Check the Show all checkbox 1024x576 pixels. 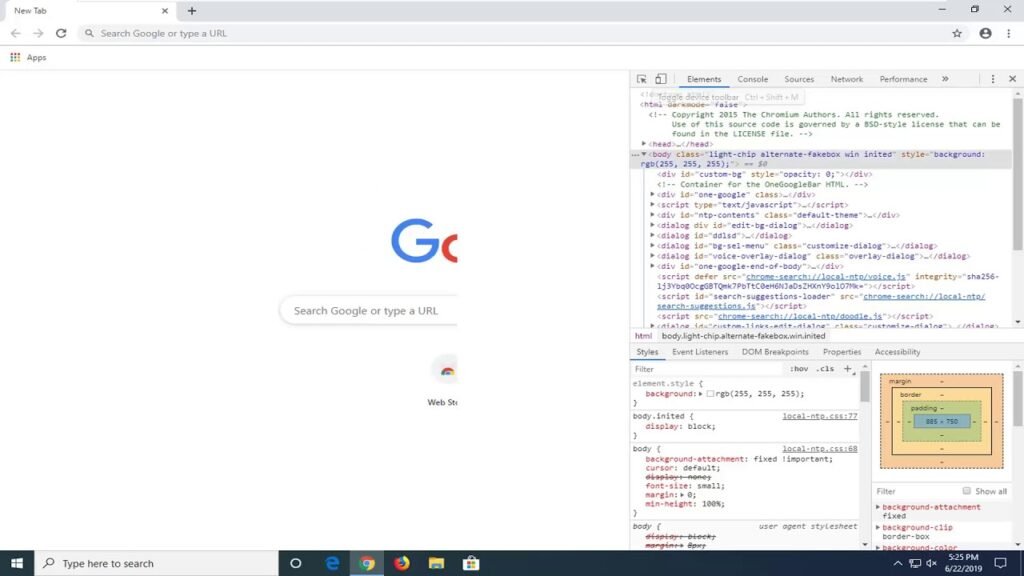(967, 491)
